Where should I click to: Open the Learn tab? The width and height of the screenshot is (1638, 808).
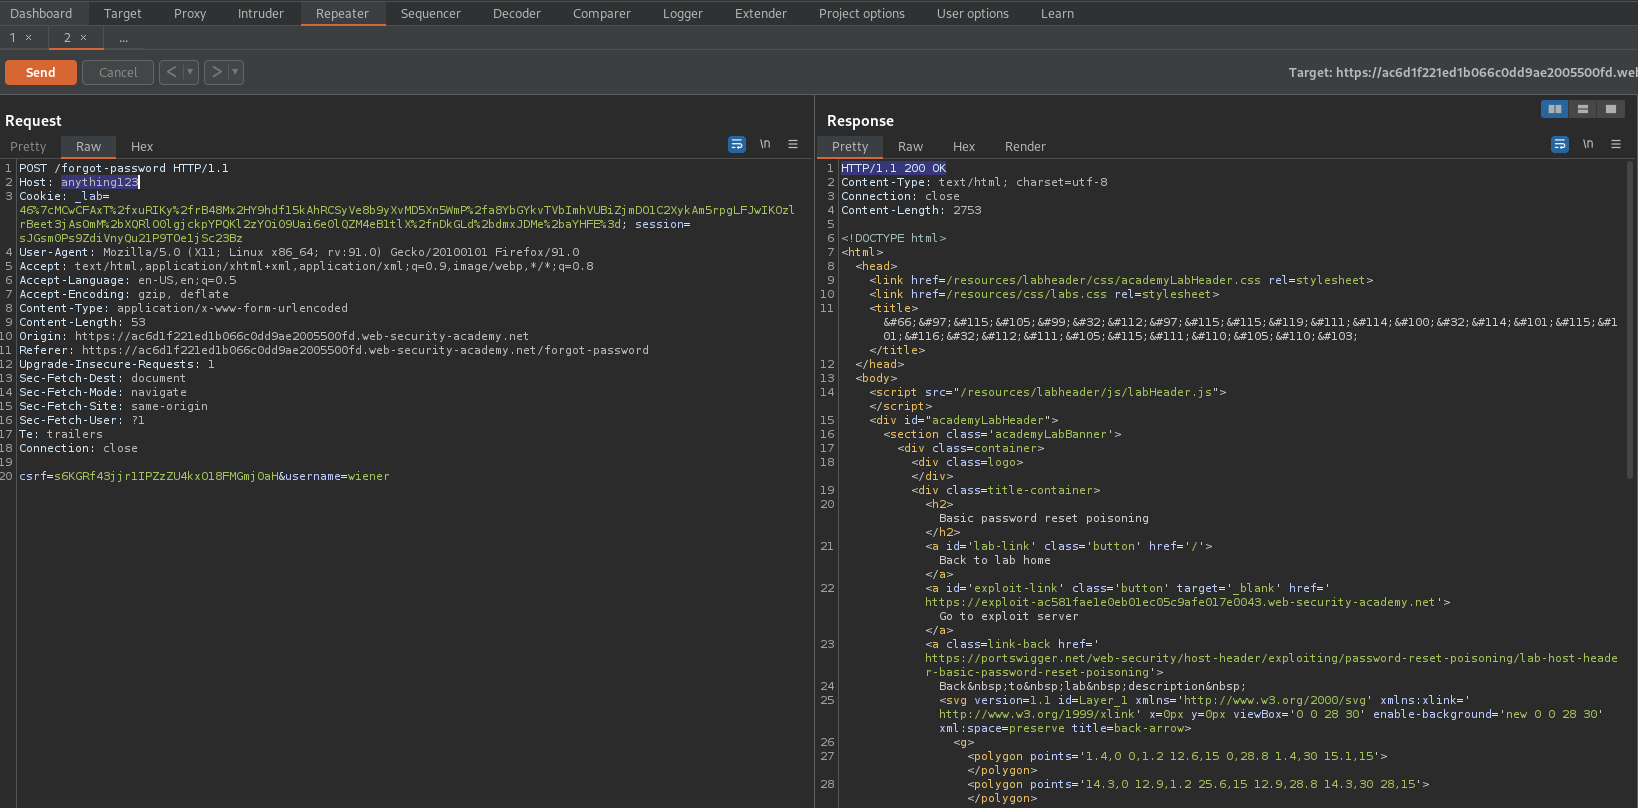[1057, 13]
